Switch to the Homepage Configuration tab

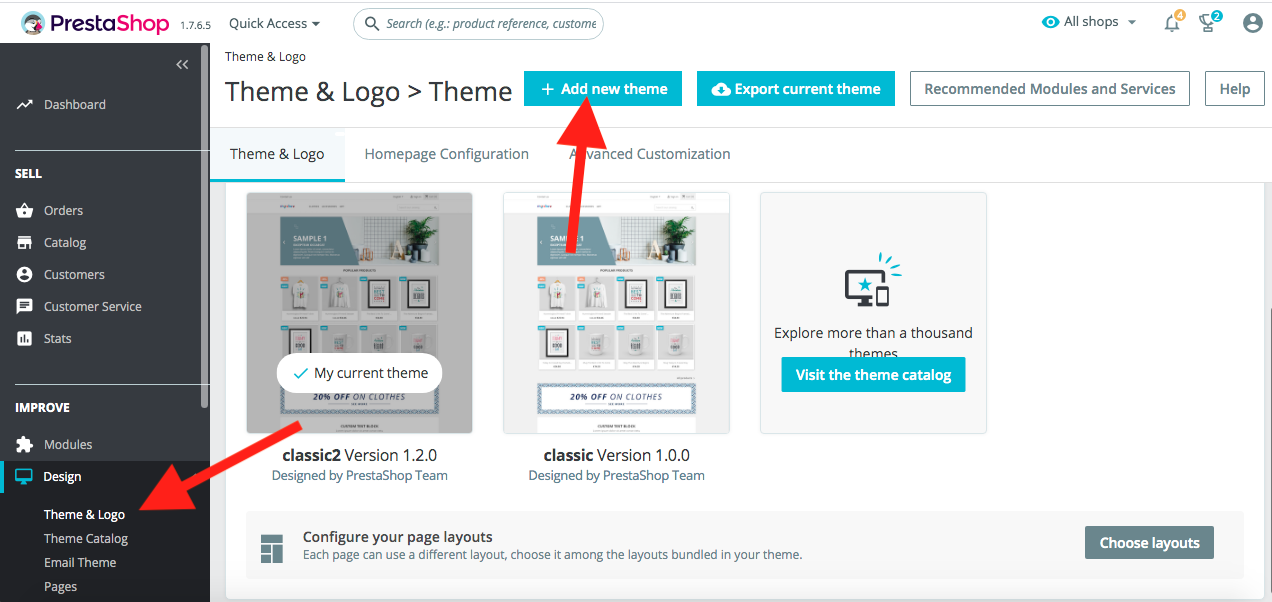(x=446, y=154)
